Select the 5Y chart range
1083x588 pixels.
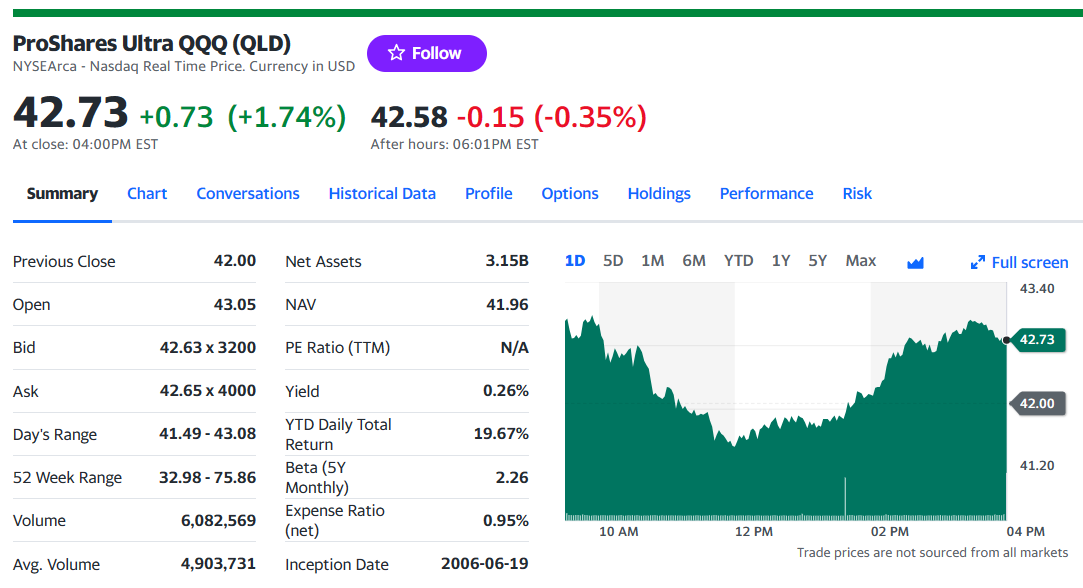point(817,261)
